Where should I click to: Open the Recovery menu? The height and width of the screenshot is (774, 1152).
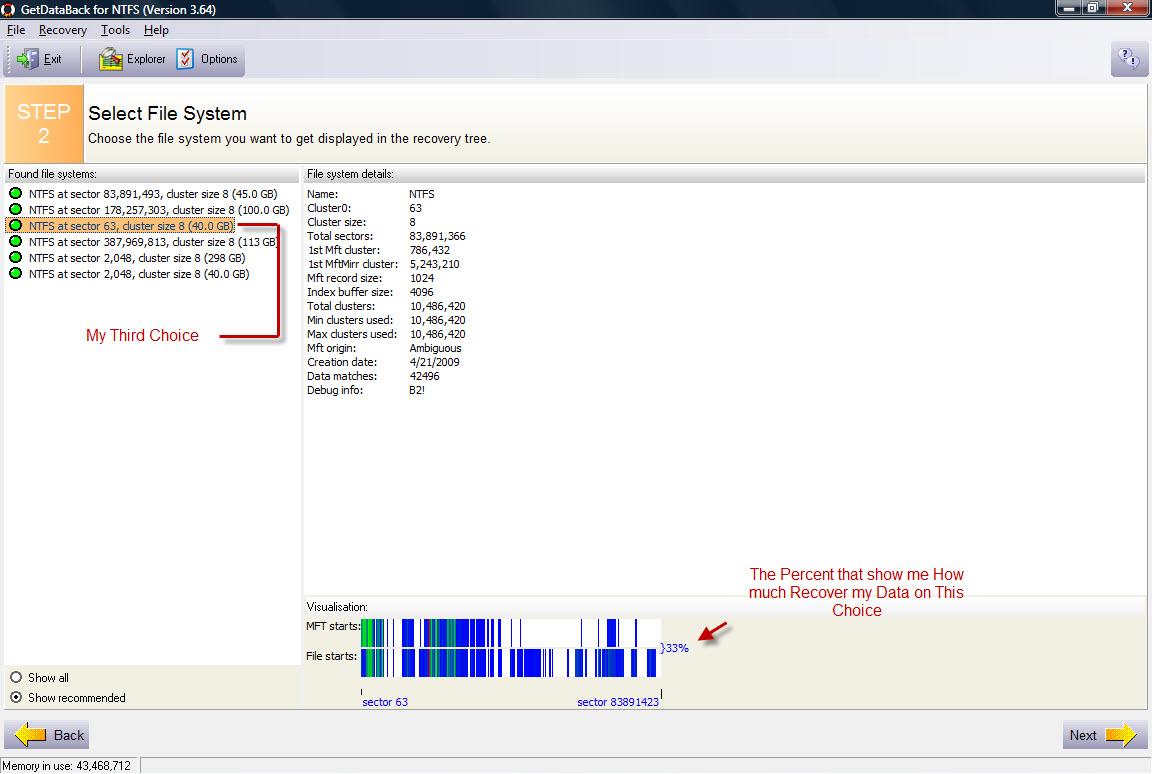click(x=62, y=30)
